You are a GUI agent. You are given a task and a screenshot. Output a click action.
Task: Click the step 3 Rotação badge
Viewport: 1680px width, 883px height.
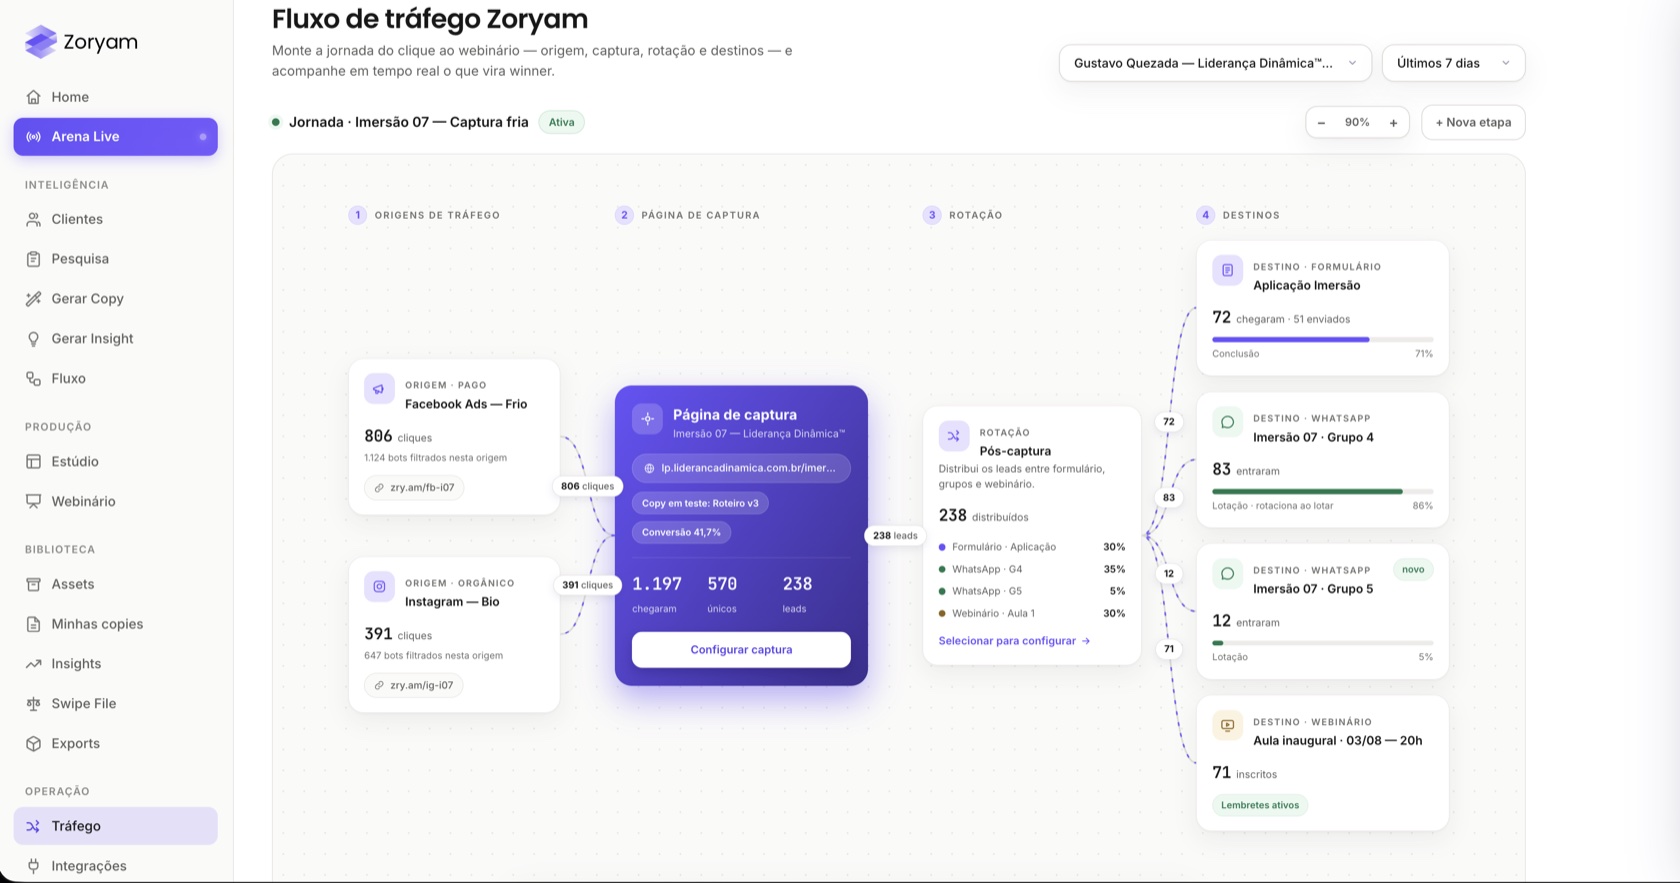(x=932, y=215)
